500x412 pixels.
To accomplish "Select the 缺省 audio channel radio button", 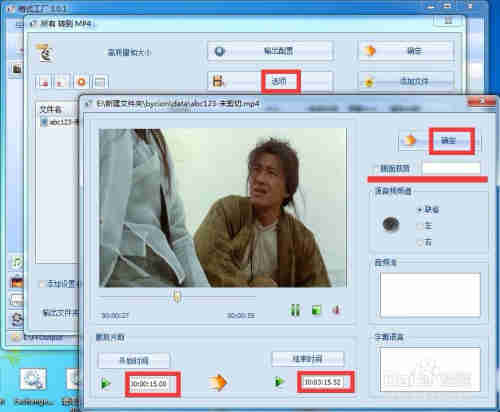I will [x=419, y=210].
